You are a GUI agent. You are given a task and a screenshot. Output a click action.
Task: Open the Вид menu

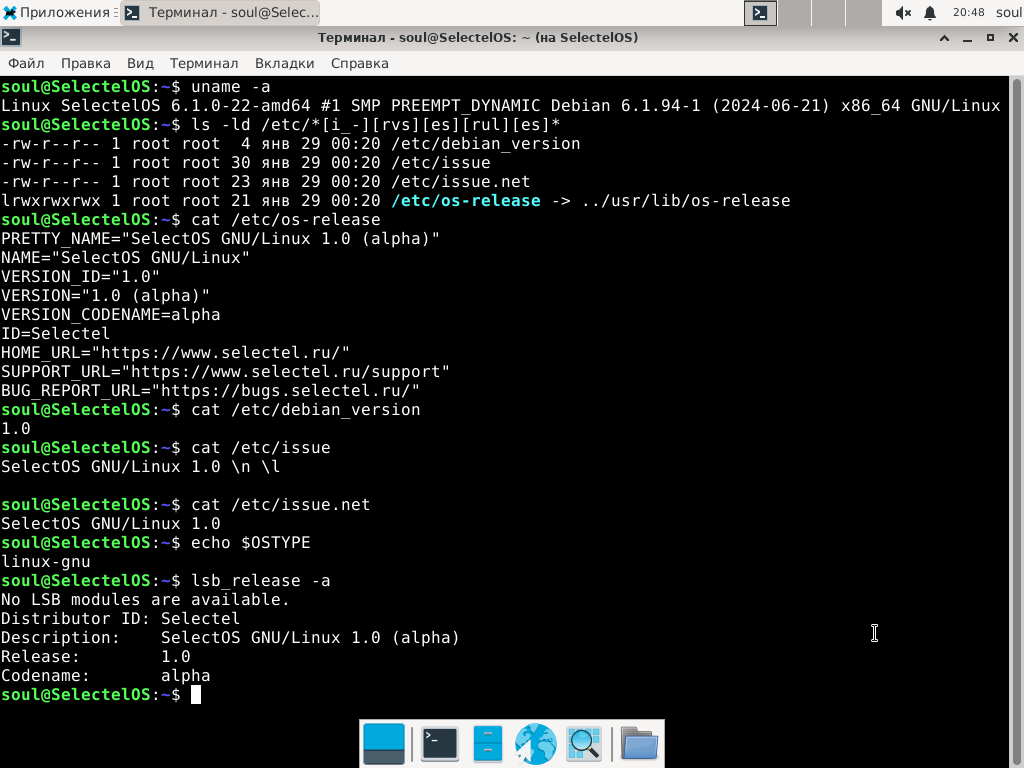(140, 63)
